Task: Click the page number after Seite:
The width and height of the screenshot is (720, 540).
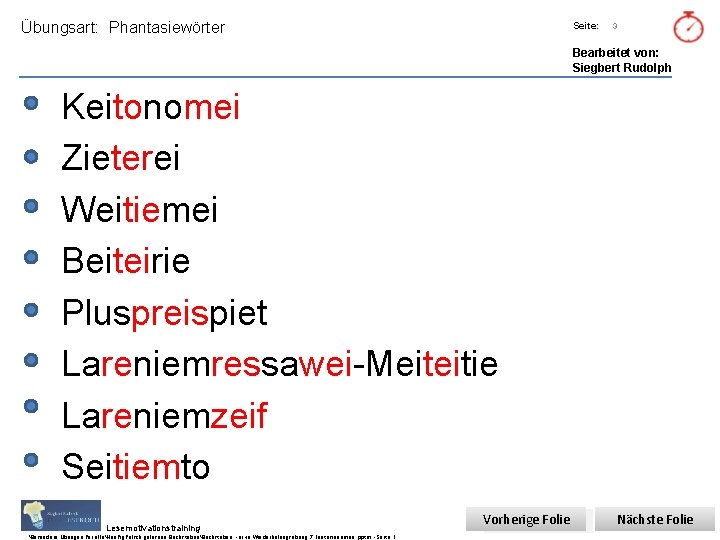Action: point(615,26)
